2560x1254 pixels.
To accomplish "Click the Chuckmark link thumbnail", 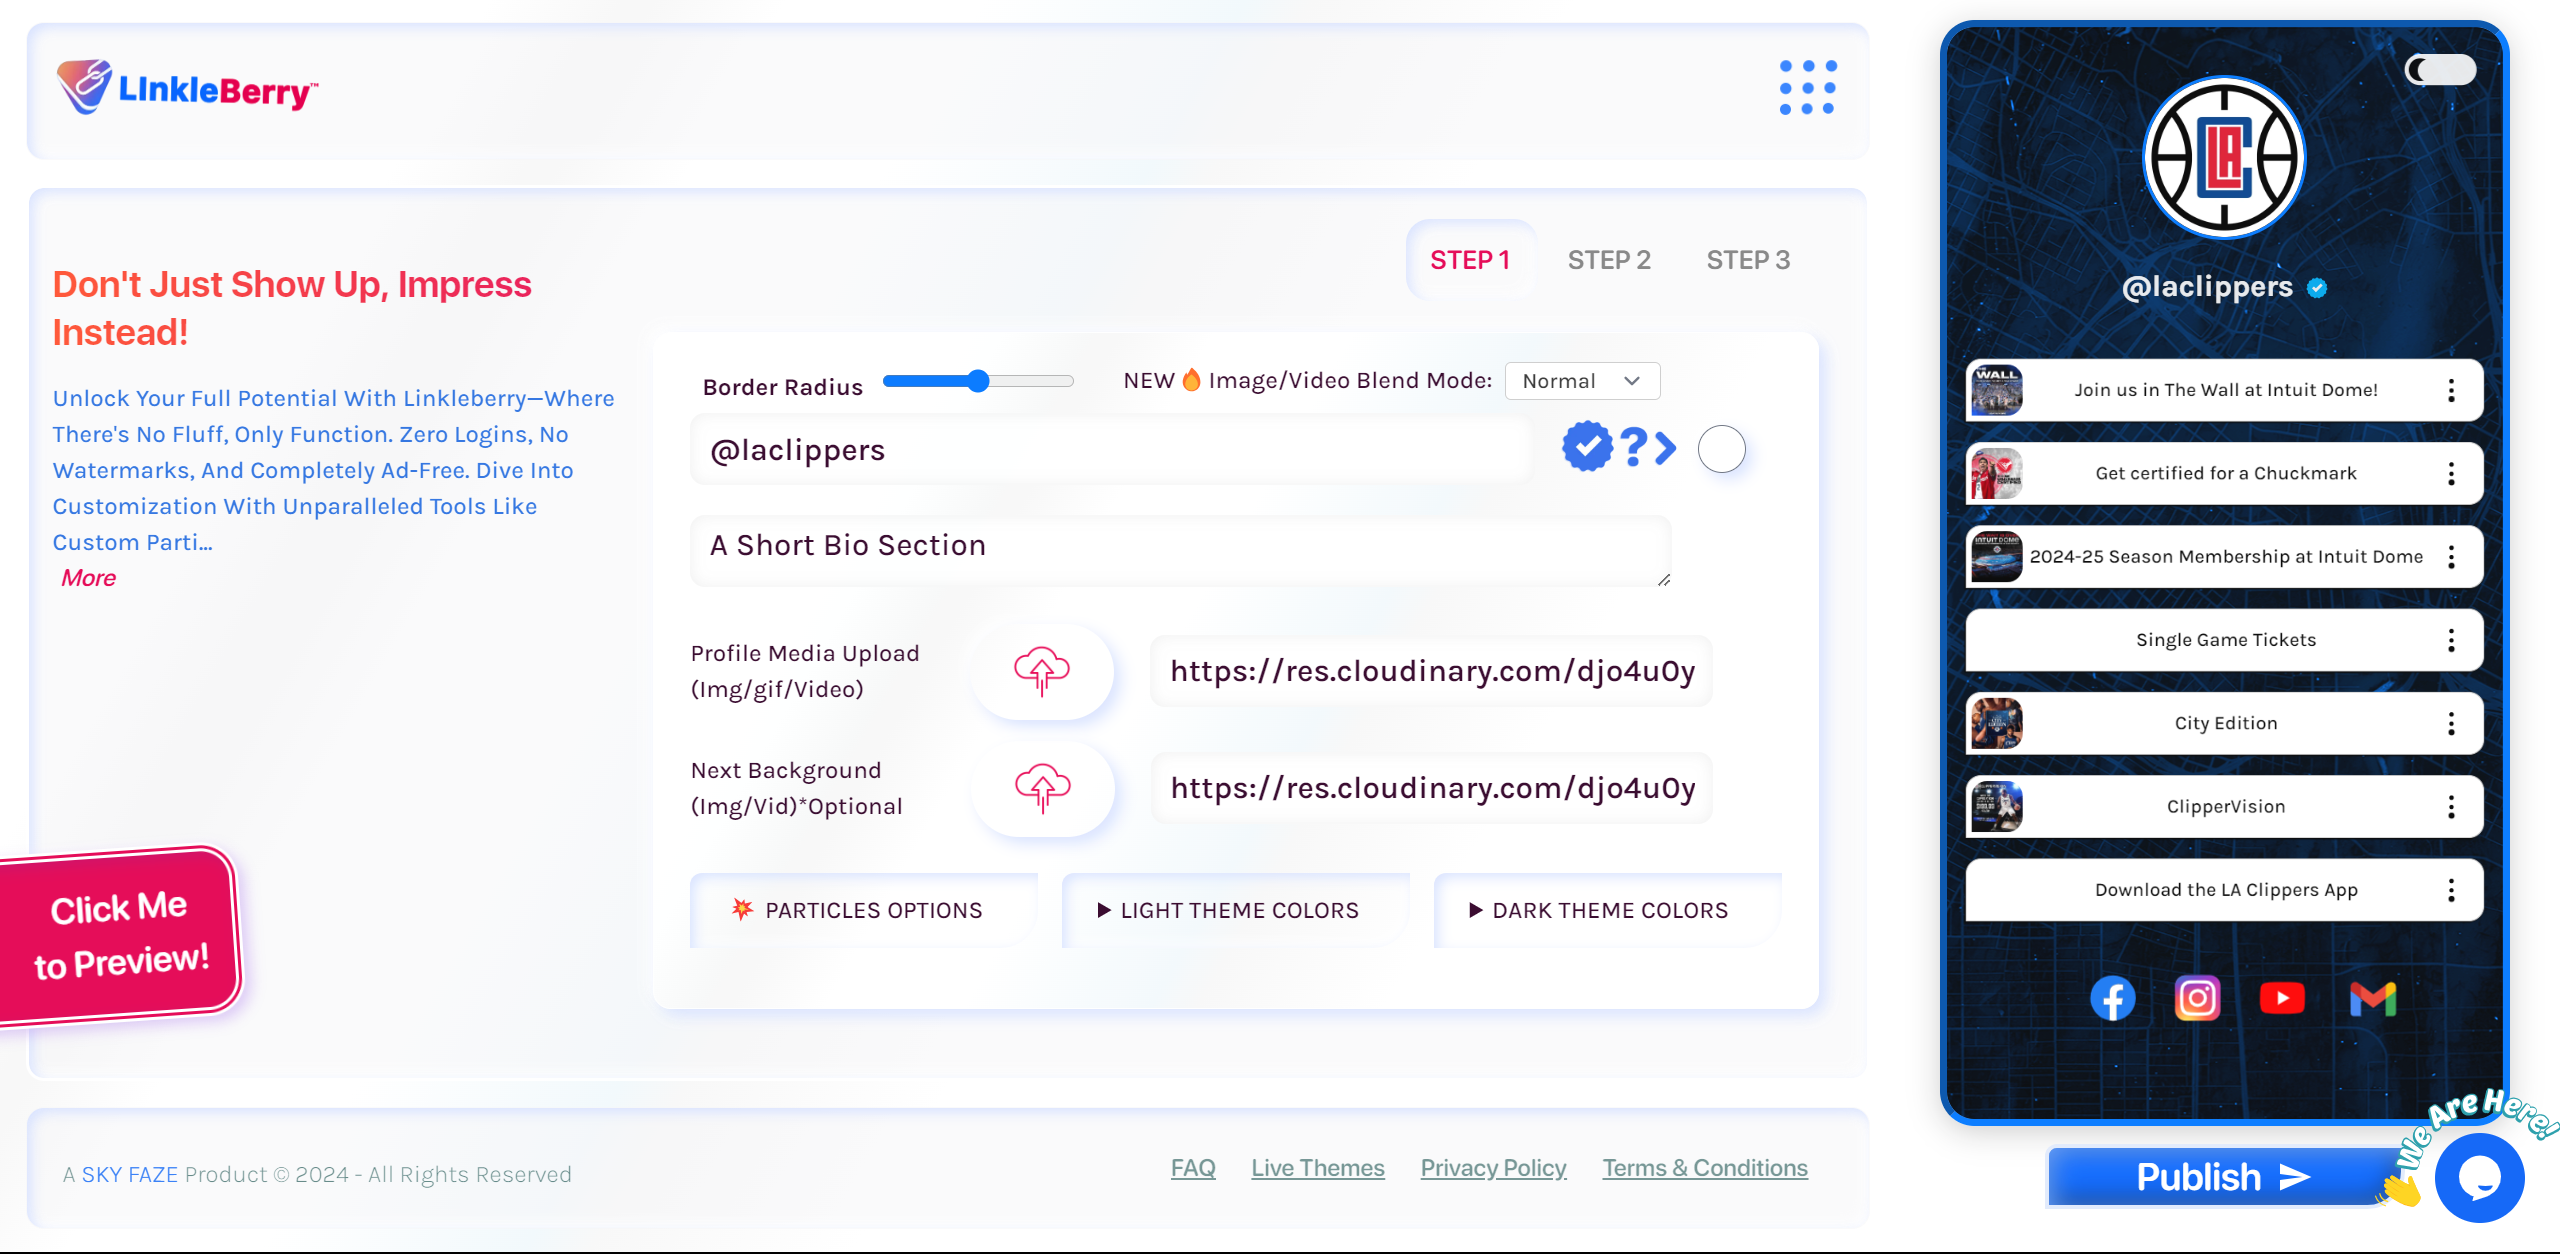I will 1996,473.
